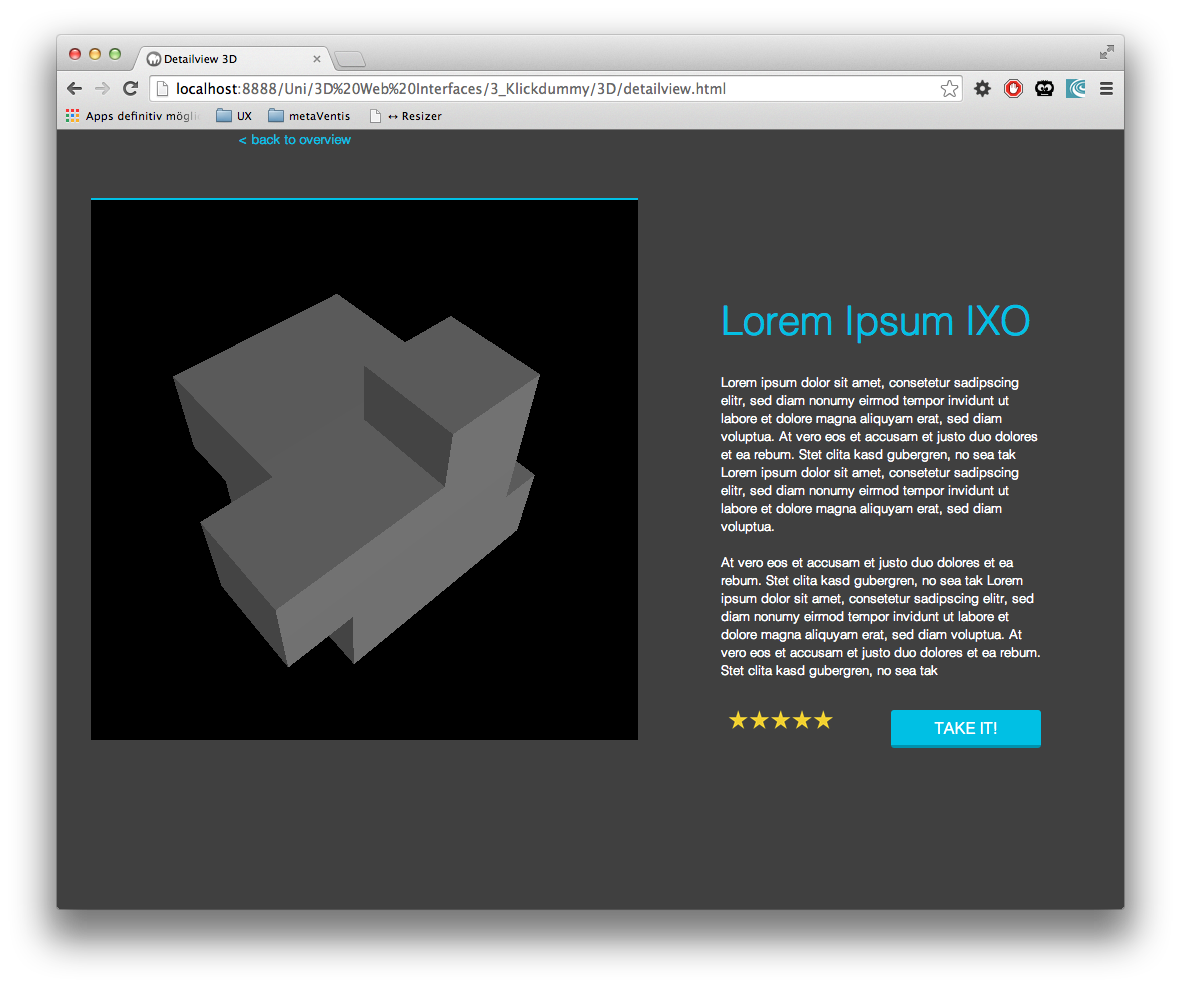Image resolution: width=1181 pixels, height=988 pixels.
Task: Click the "< back to overview" link
Action: [295, 140]
